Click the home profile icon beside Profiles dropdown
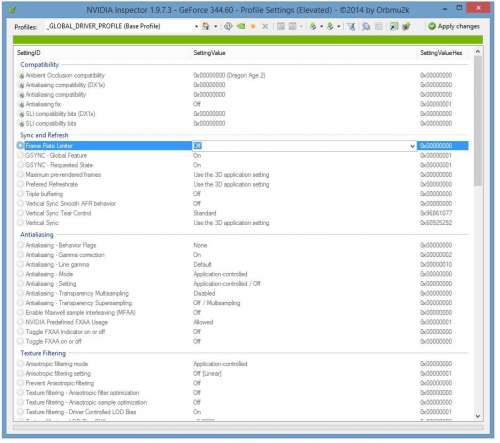The image size is (500, 443). 206,26
